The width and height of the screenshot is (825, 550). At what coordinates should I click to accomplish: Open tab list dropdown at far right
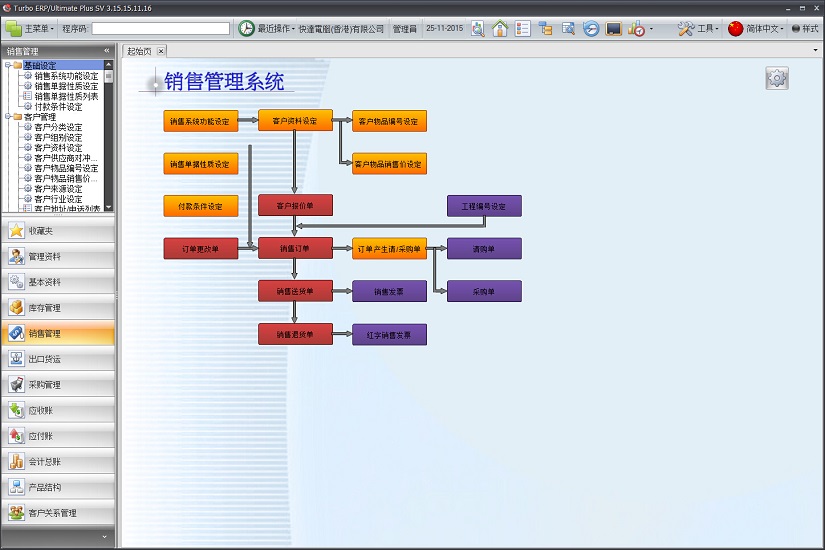pos(816,51)
